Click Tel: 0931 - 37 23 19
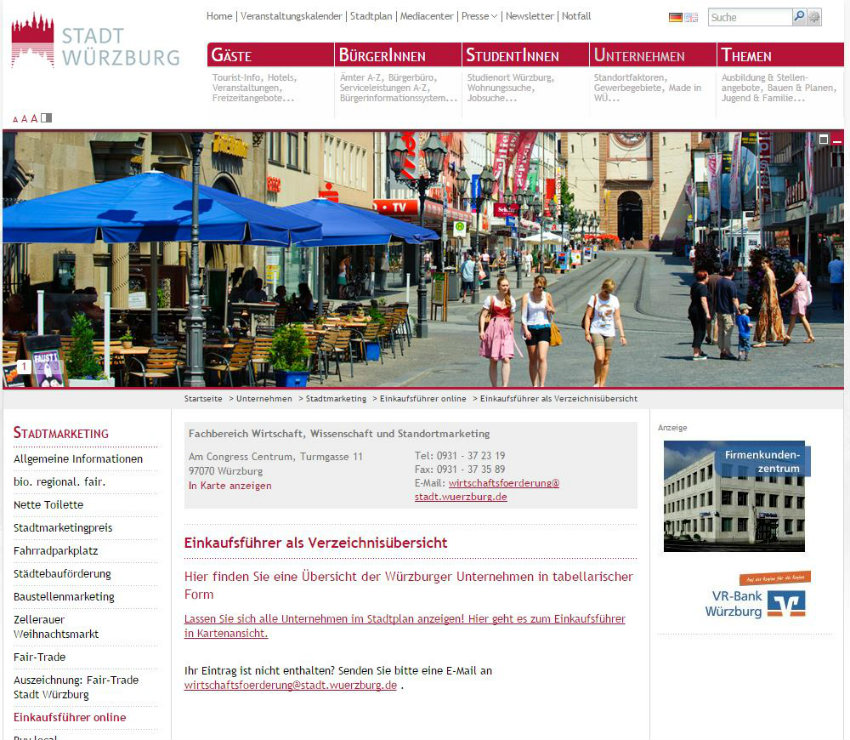Screen dimensions: 850x740 (460, 456)
